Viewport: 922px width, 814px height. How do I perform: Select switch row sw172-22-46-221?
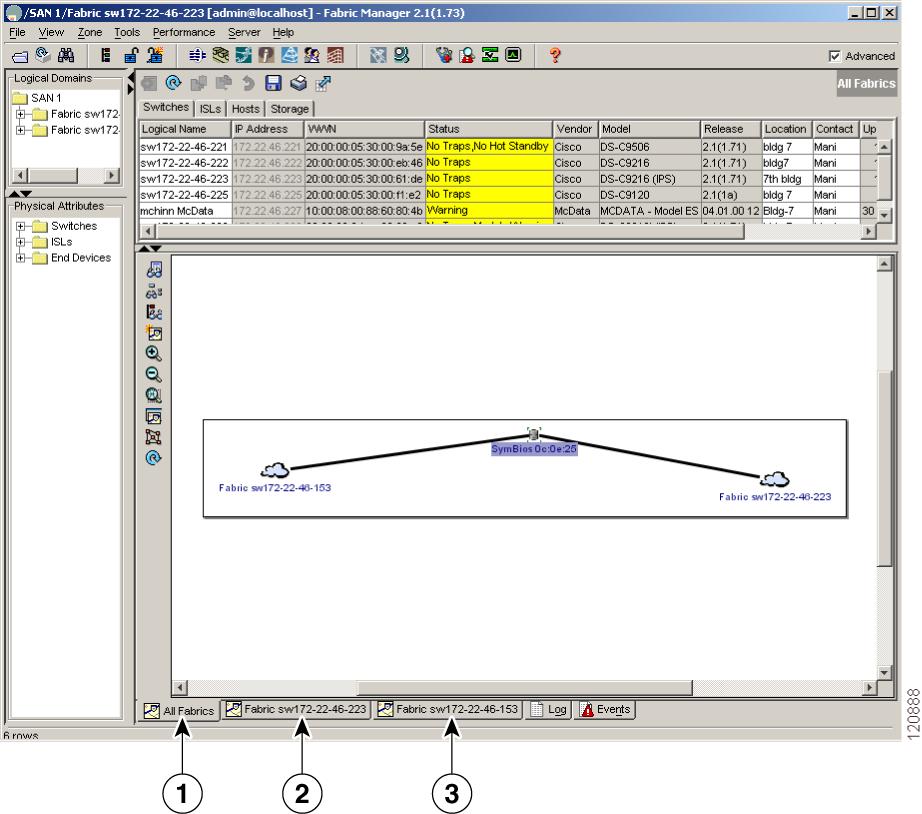(508, 146)
